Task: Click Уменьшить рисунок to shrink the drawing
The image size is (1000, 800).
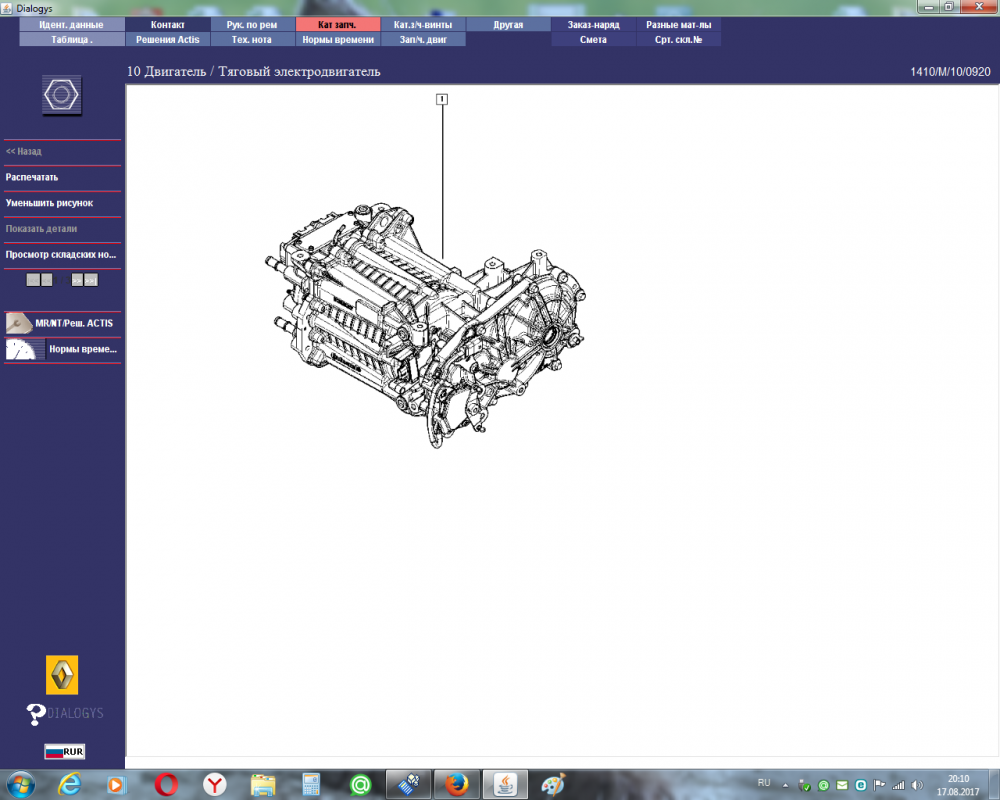Action: click(x=49, y=203)
